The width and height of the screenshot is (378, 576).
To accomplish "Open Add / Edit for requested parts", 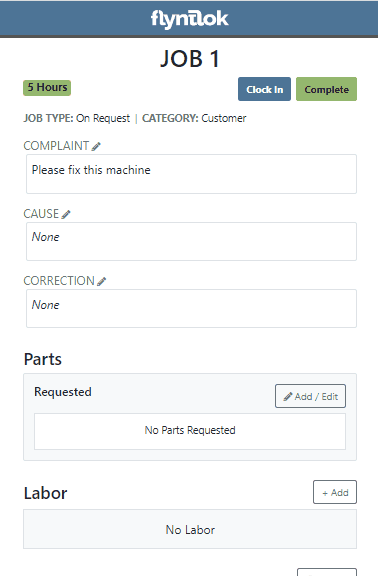I will pos(310,396).
